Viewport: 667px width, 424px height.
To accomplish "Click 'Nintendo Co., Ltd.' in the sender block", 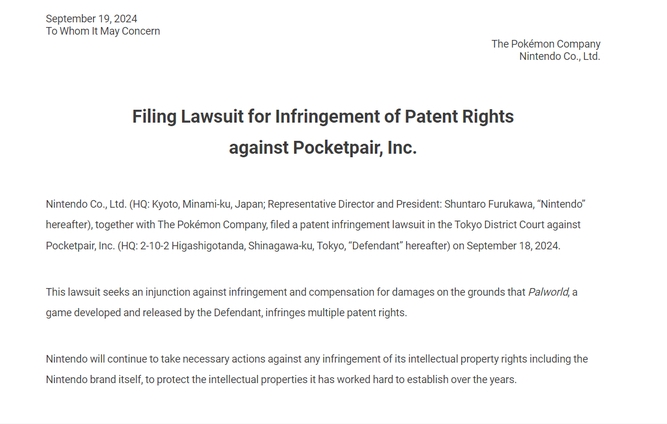I will pyautogui.click(x=560, y=56).
